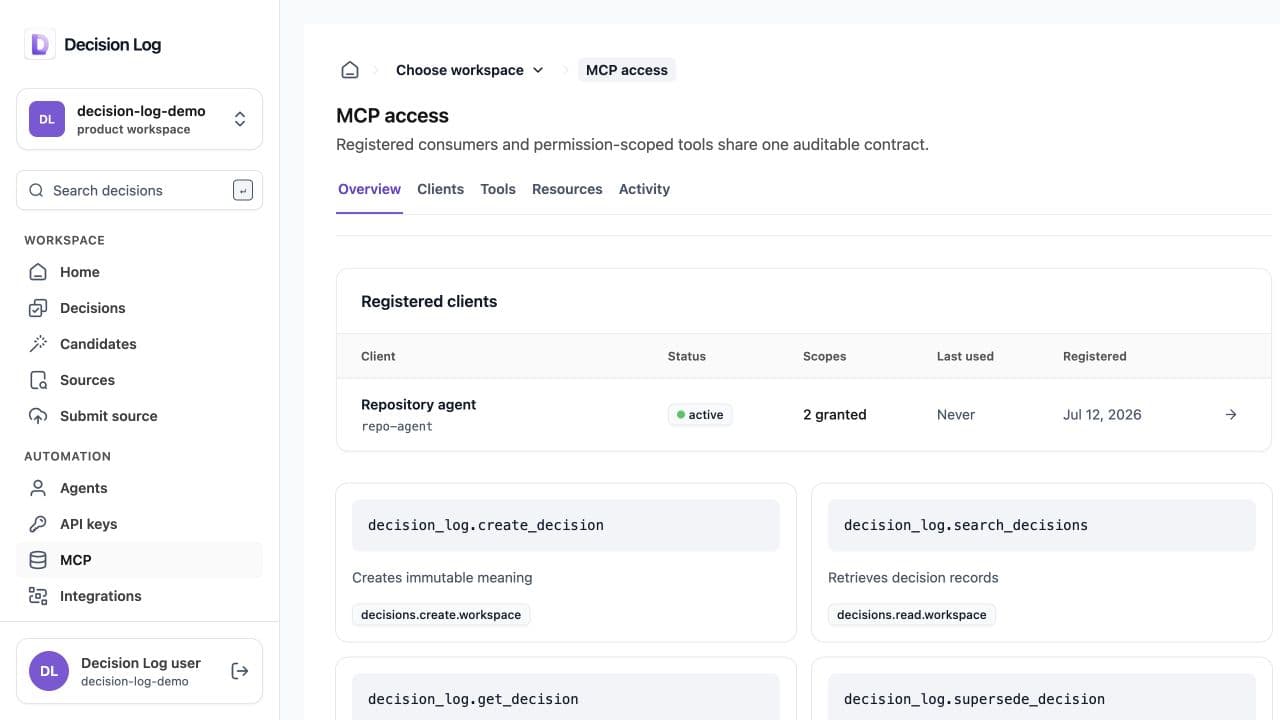Go to Home in sidebar
The image size is (1280, 720).
139,272
